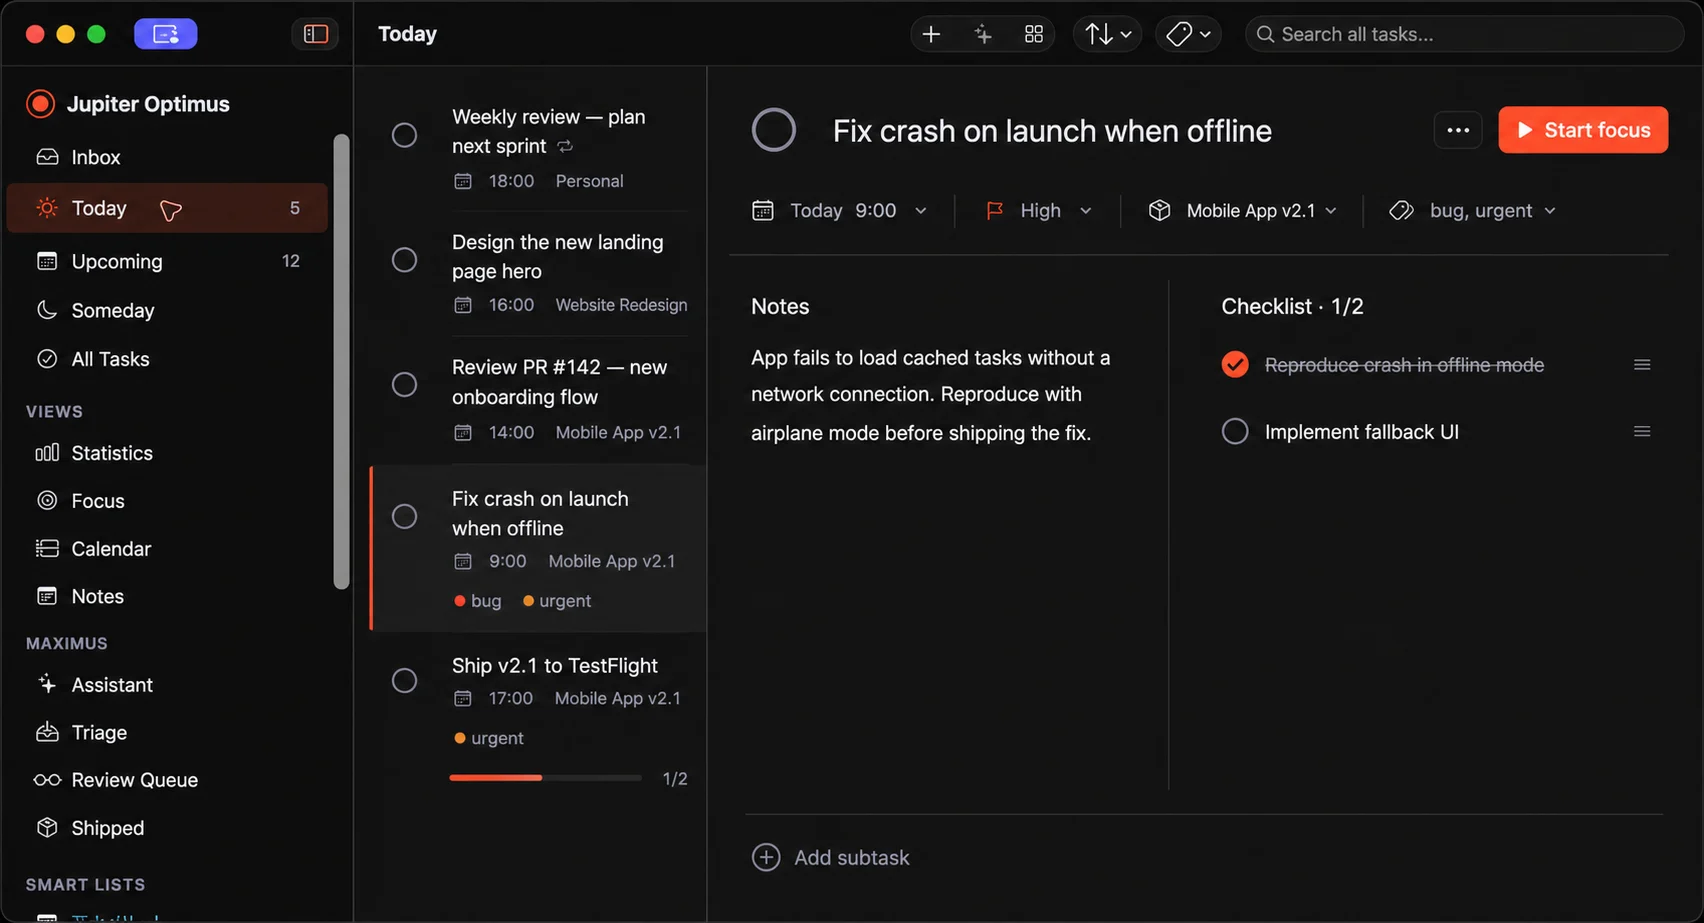The height and width of the screenshot is (923, 1704).
Task: Select the Today list in sidebar
Action: [x=167, y=208]
